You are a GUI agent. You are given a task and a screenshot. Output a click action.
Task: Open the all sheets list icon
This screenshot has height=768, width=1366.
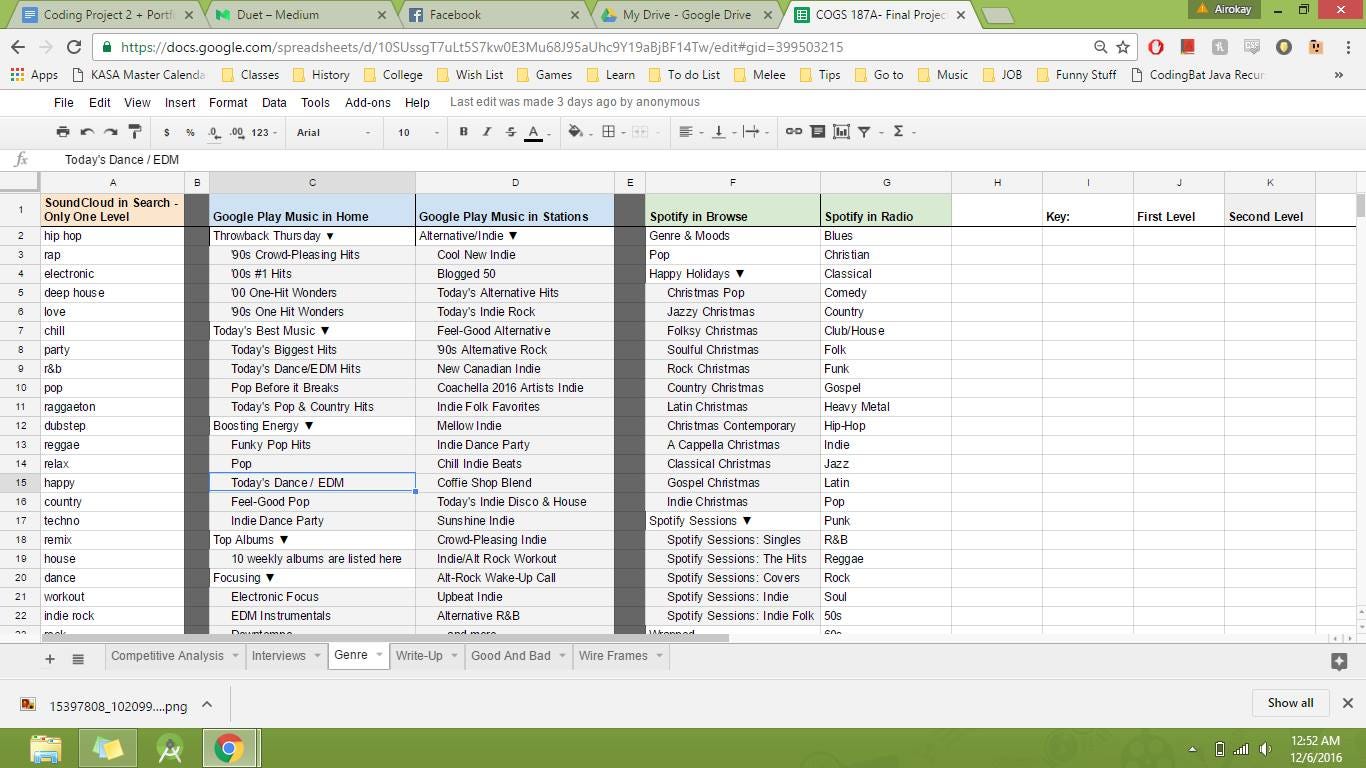coord(78,658)
